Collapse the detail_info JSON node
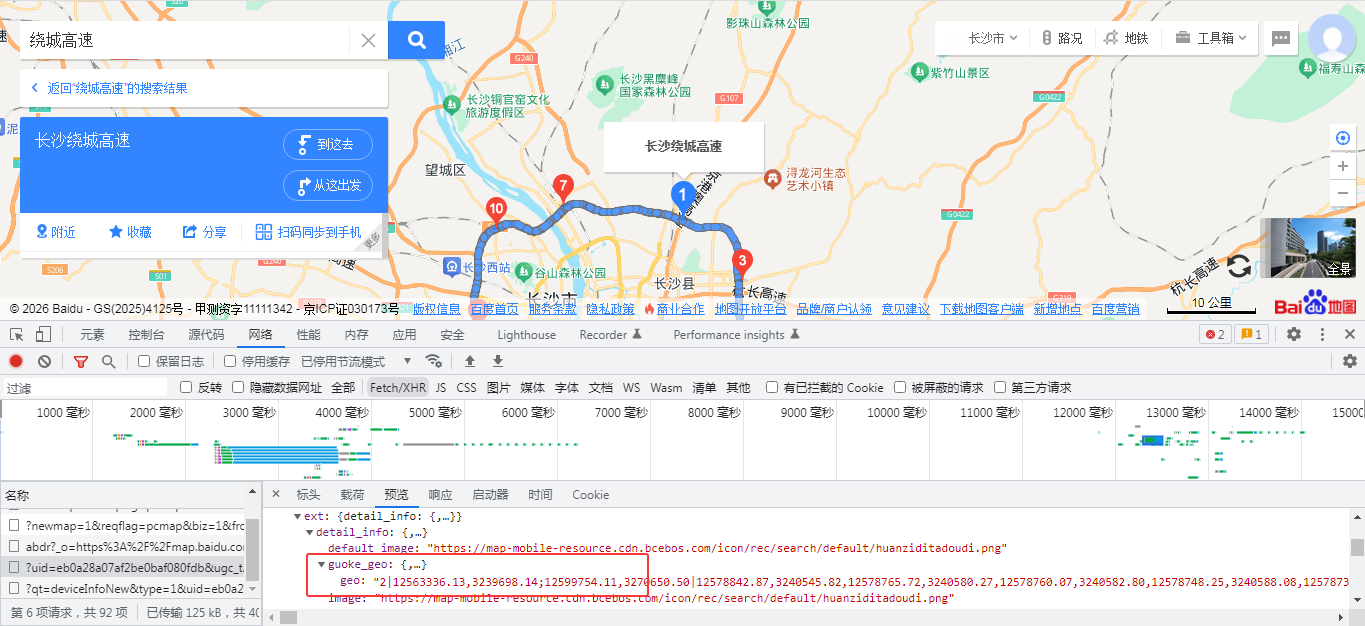Viewport: 1365px width, 626px height. point(309,532)
